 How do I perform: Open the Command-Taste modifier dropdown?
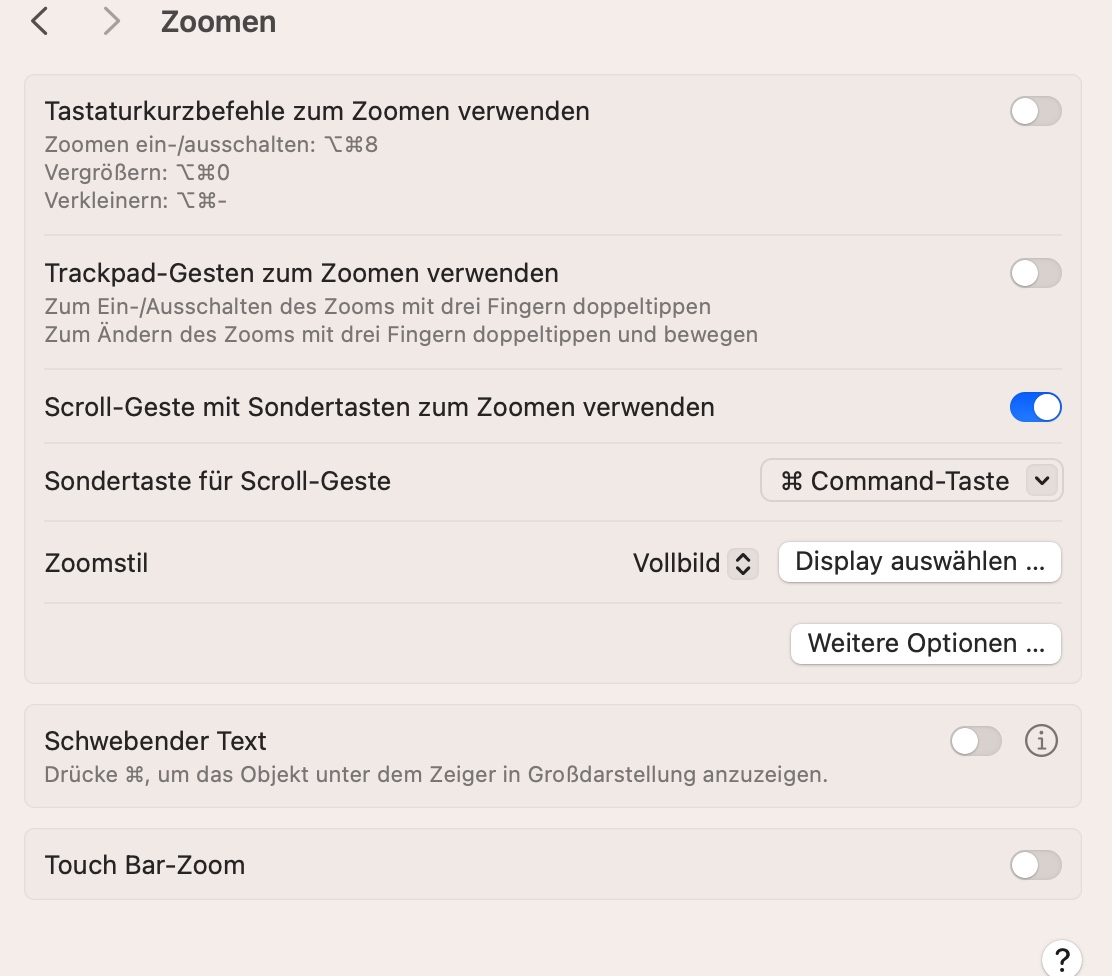click(911, 481)
